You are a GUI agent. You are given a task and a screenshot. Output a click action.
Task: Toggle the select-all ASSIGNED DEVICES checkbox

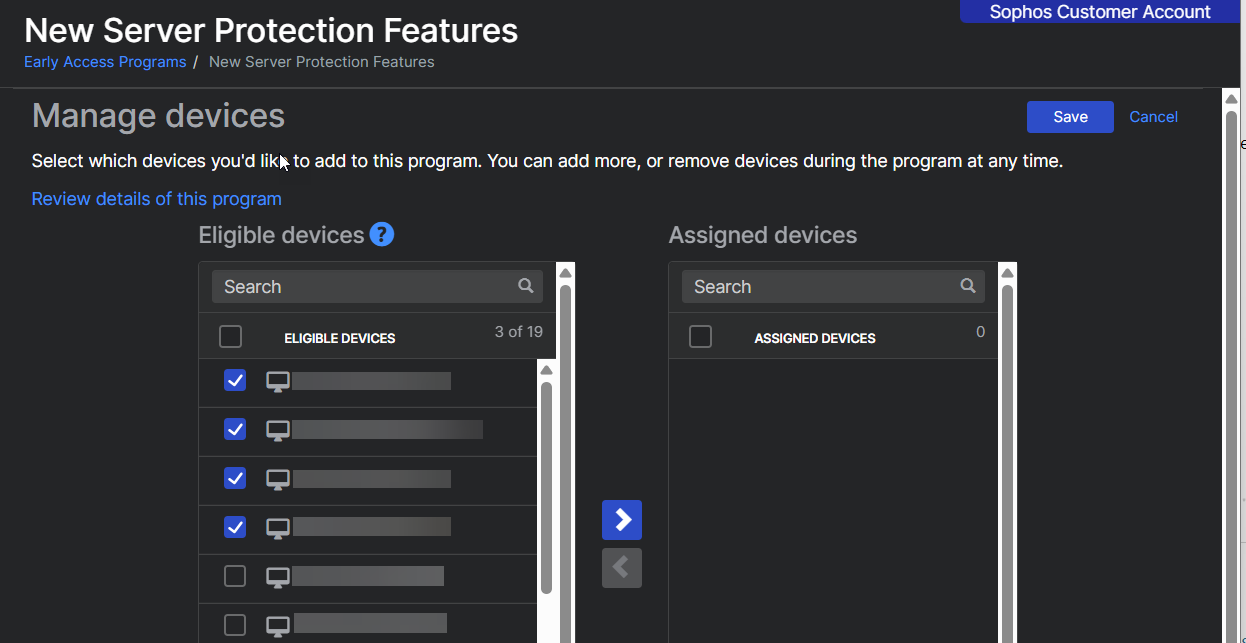(701, 337)
